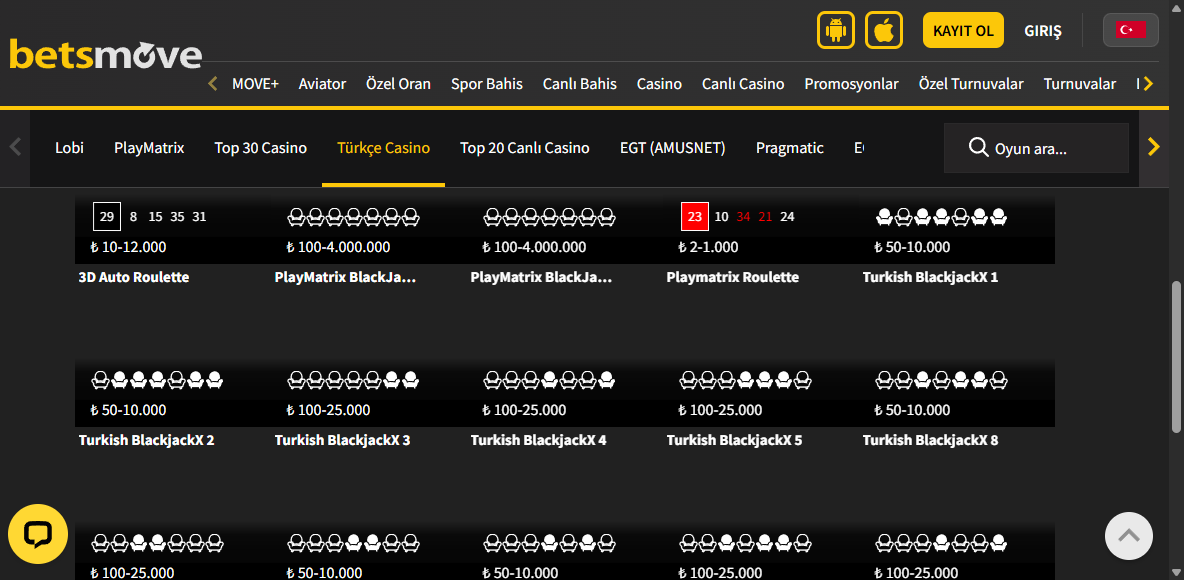This screenshot has width=1184, height=580.
Task: Open the Apple app download icon
Action: (883, 30)
